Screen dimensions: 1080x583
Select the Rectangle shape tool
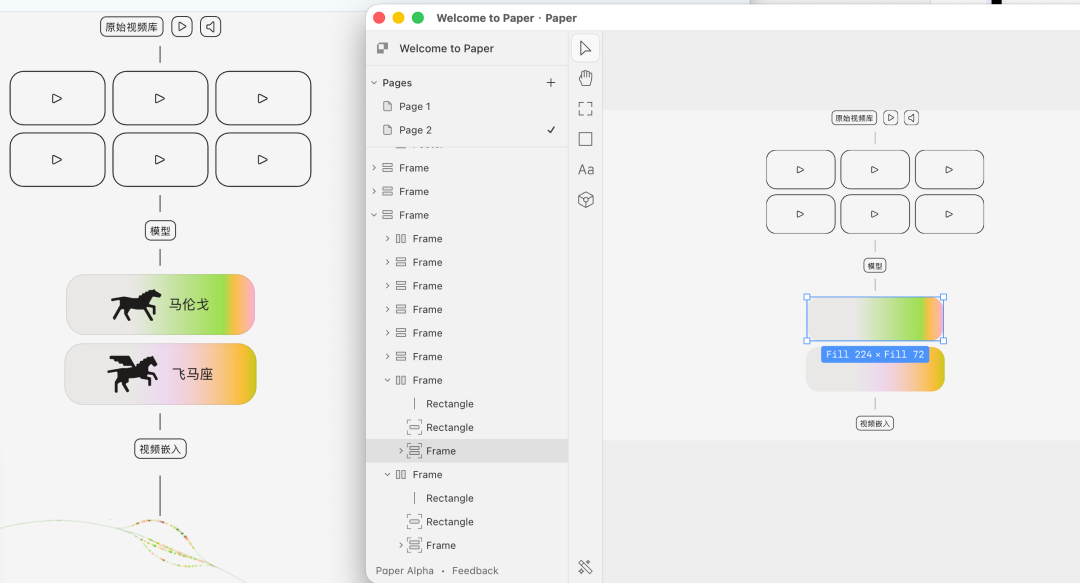click(585, 139)
